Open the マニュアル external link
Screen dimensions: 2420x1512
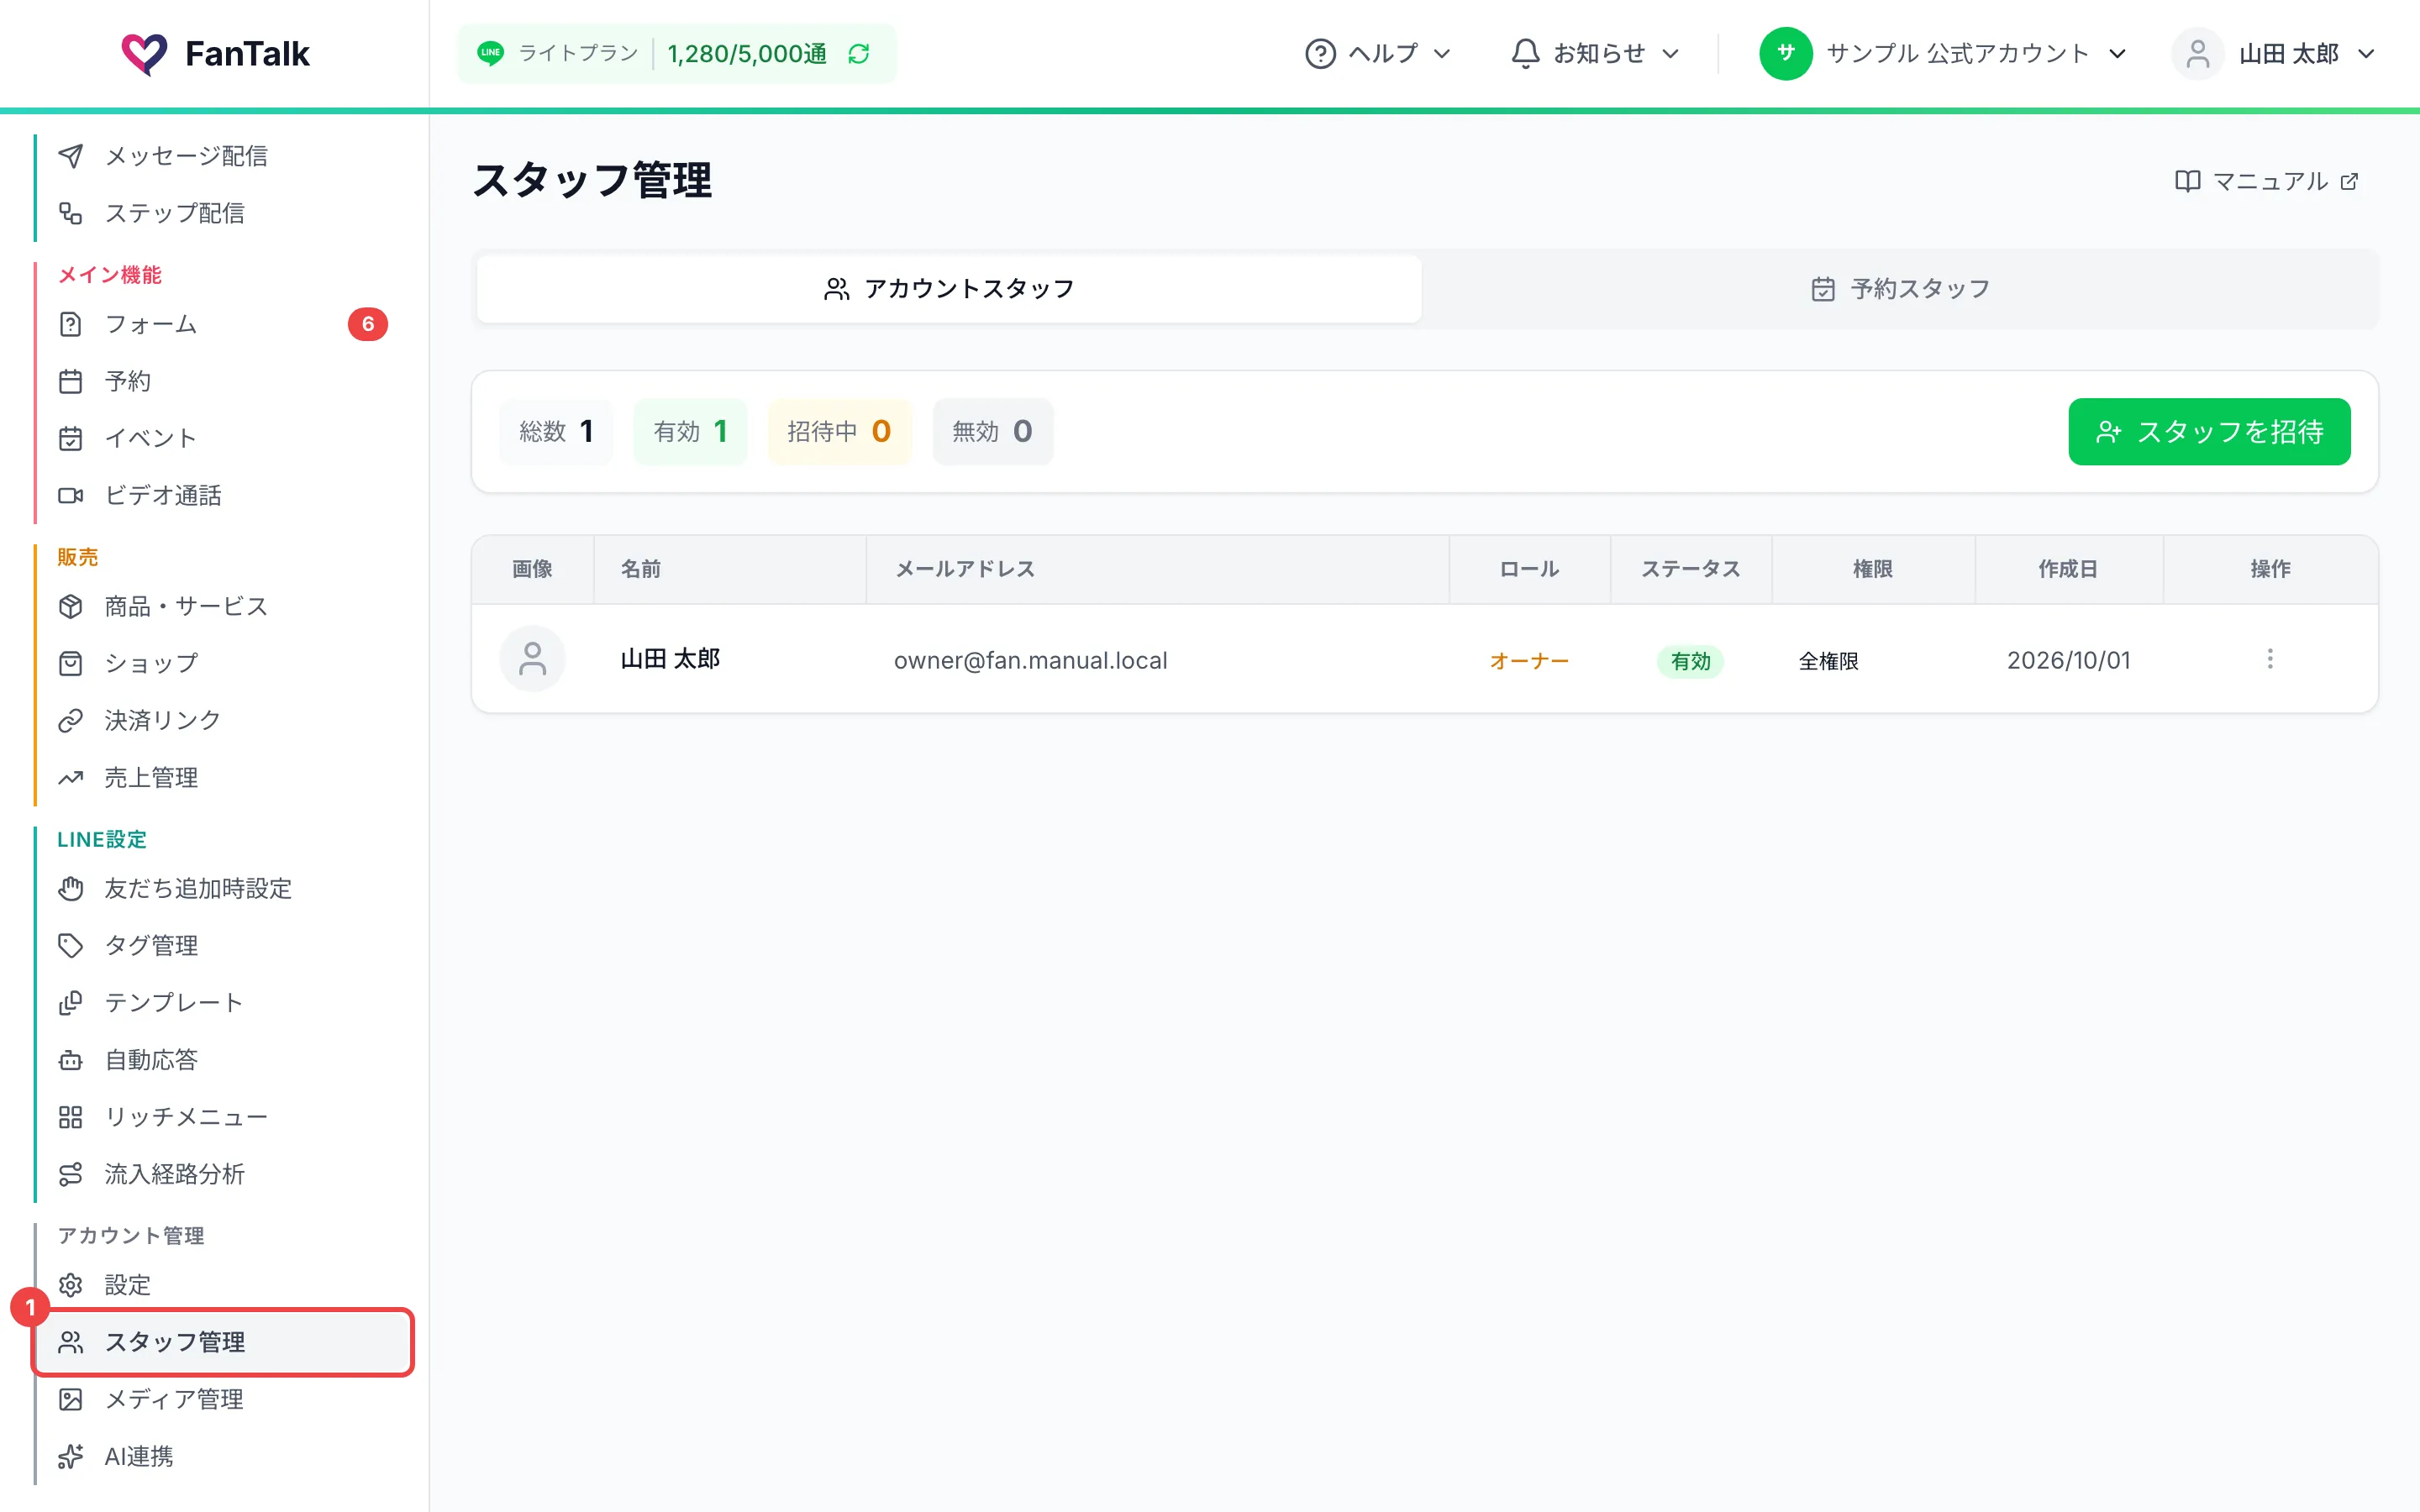click(x=2267, y=181)
